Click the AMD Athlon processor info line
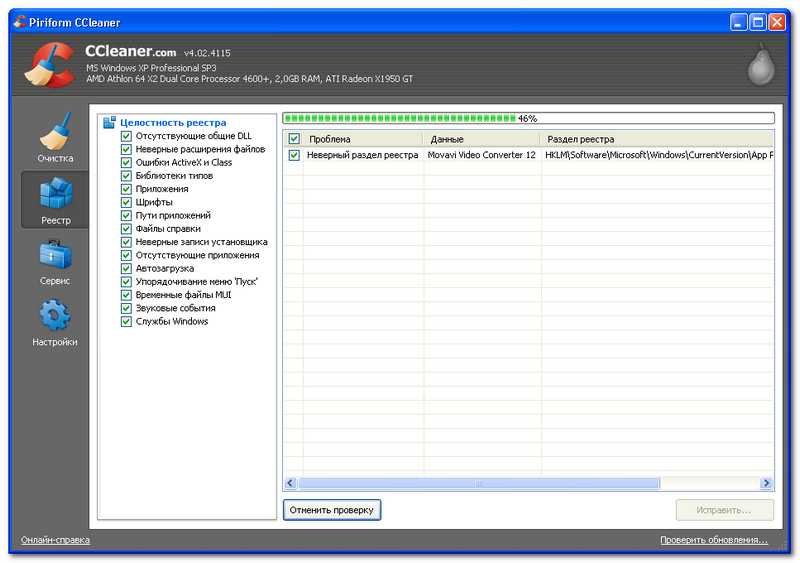Image resolution: width=800 pixels, height=563 pixels. (249, 79)
